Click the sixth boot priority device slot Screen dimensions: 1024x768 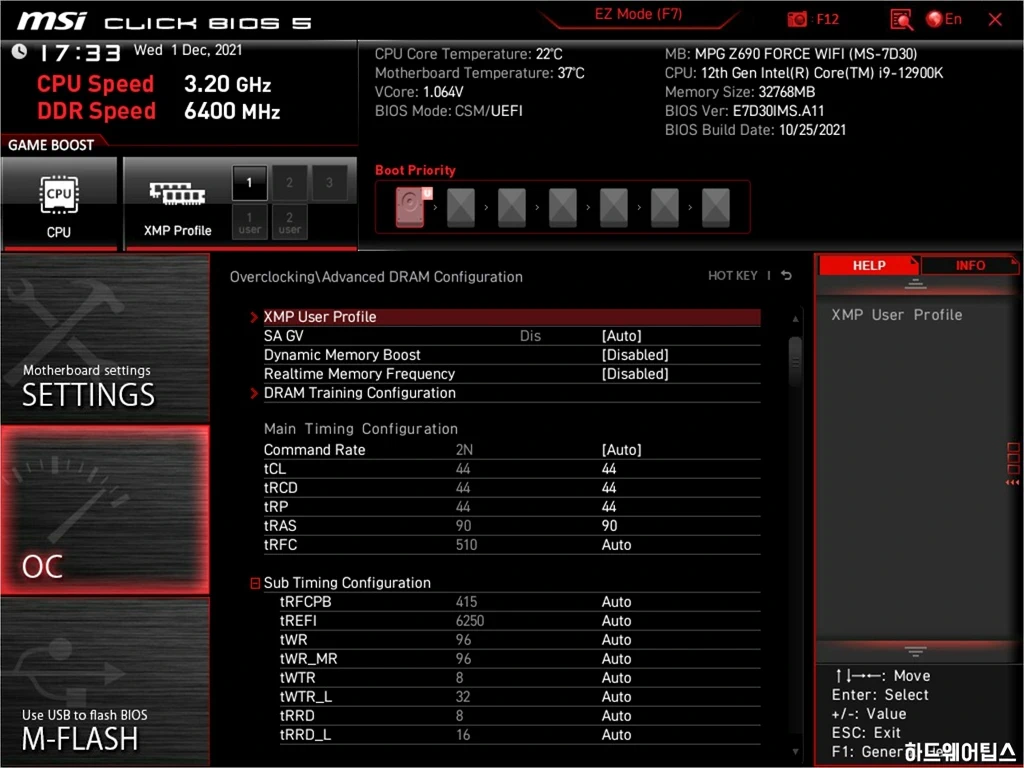click(x=665, y=208)
